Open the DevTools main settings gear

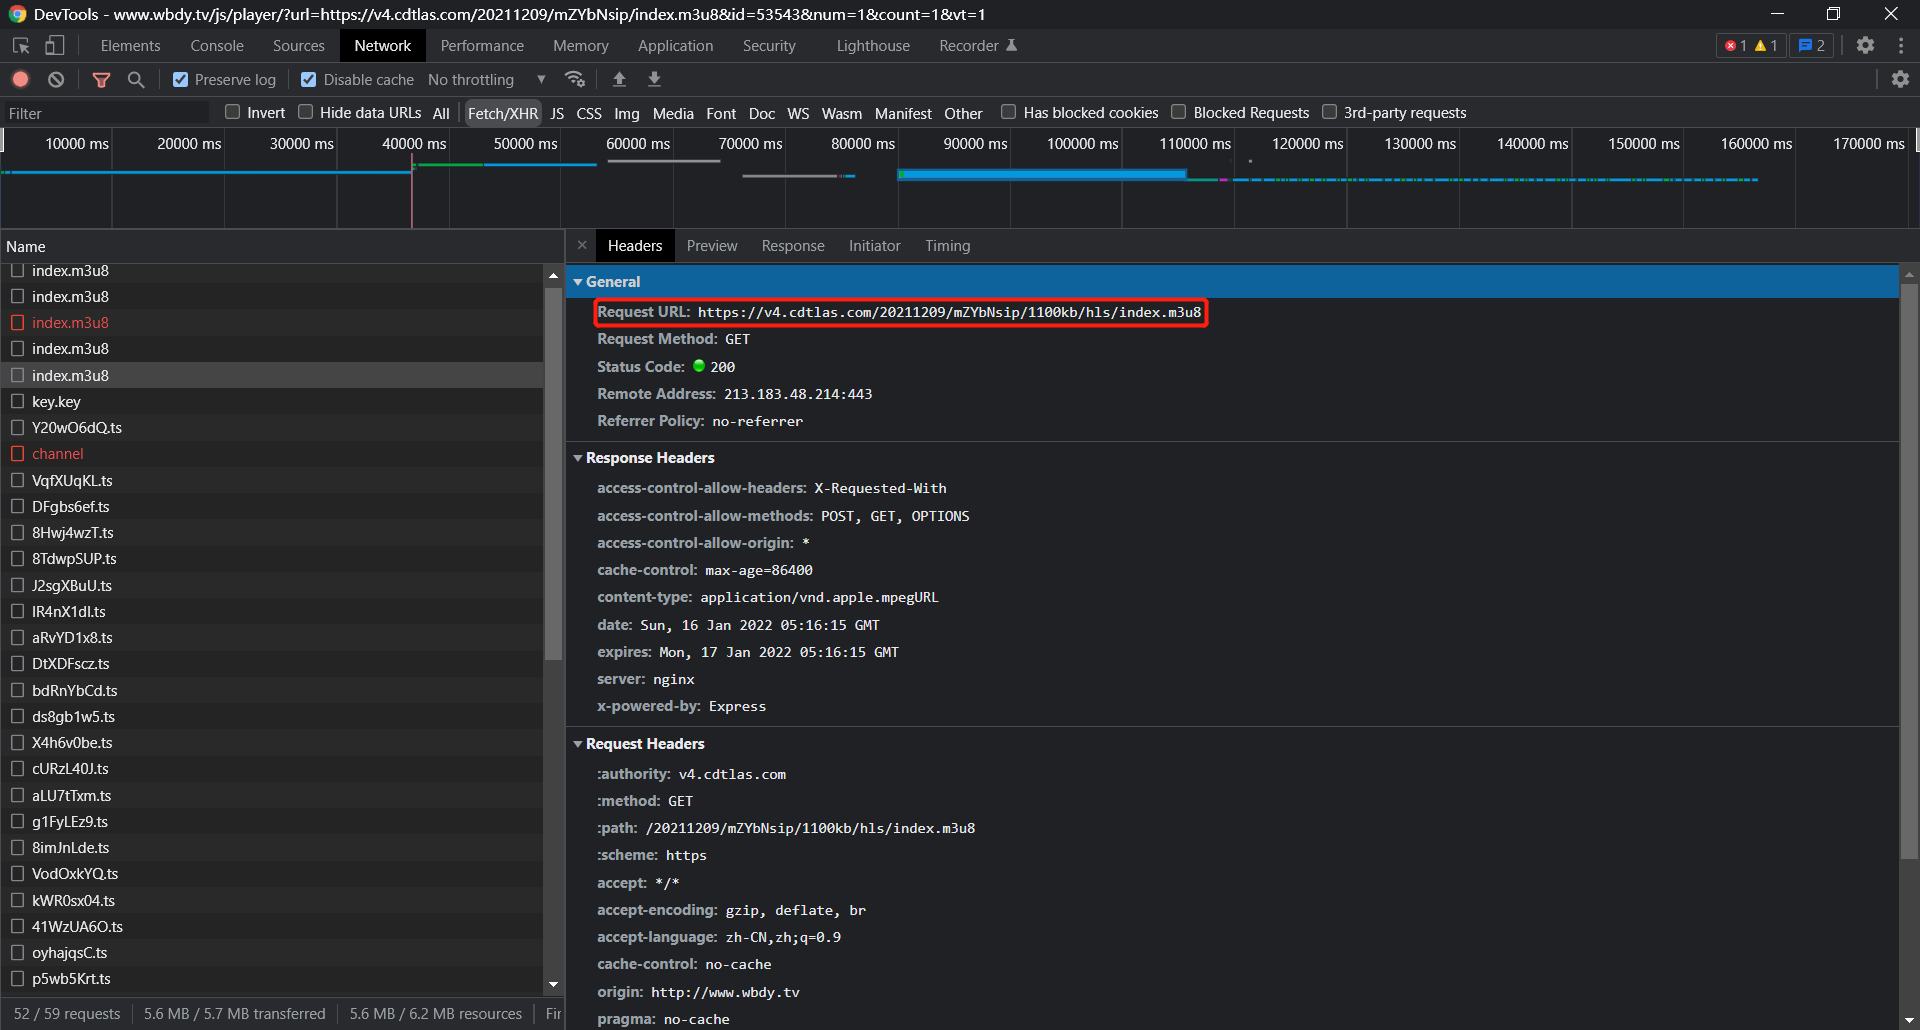click(x=1865, y=46)
